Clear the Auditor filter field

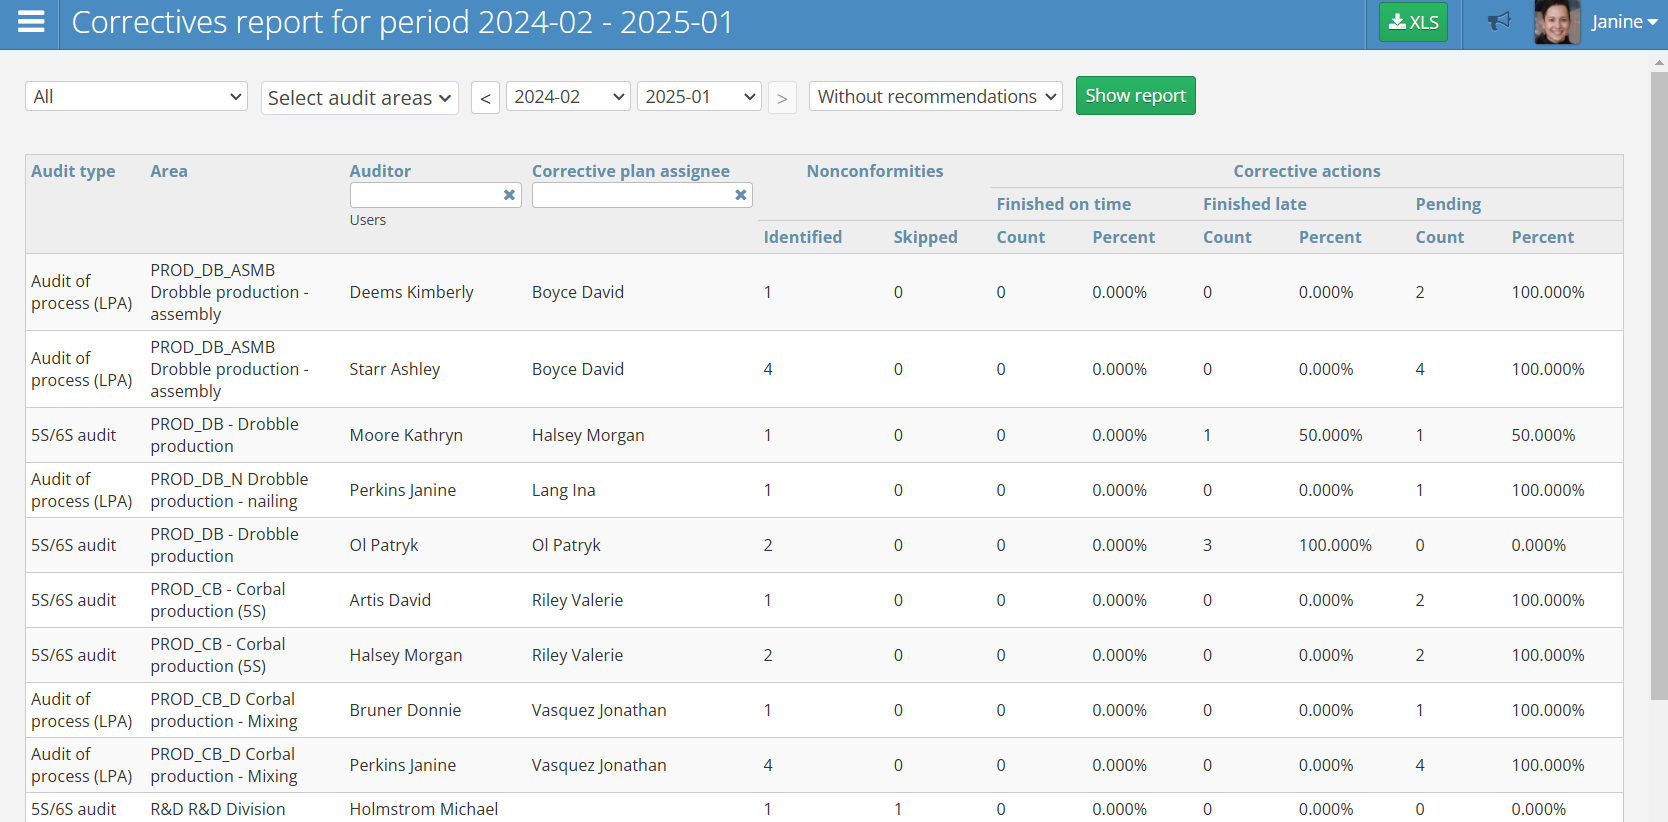pos(509,195)
